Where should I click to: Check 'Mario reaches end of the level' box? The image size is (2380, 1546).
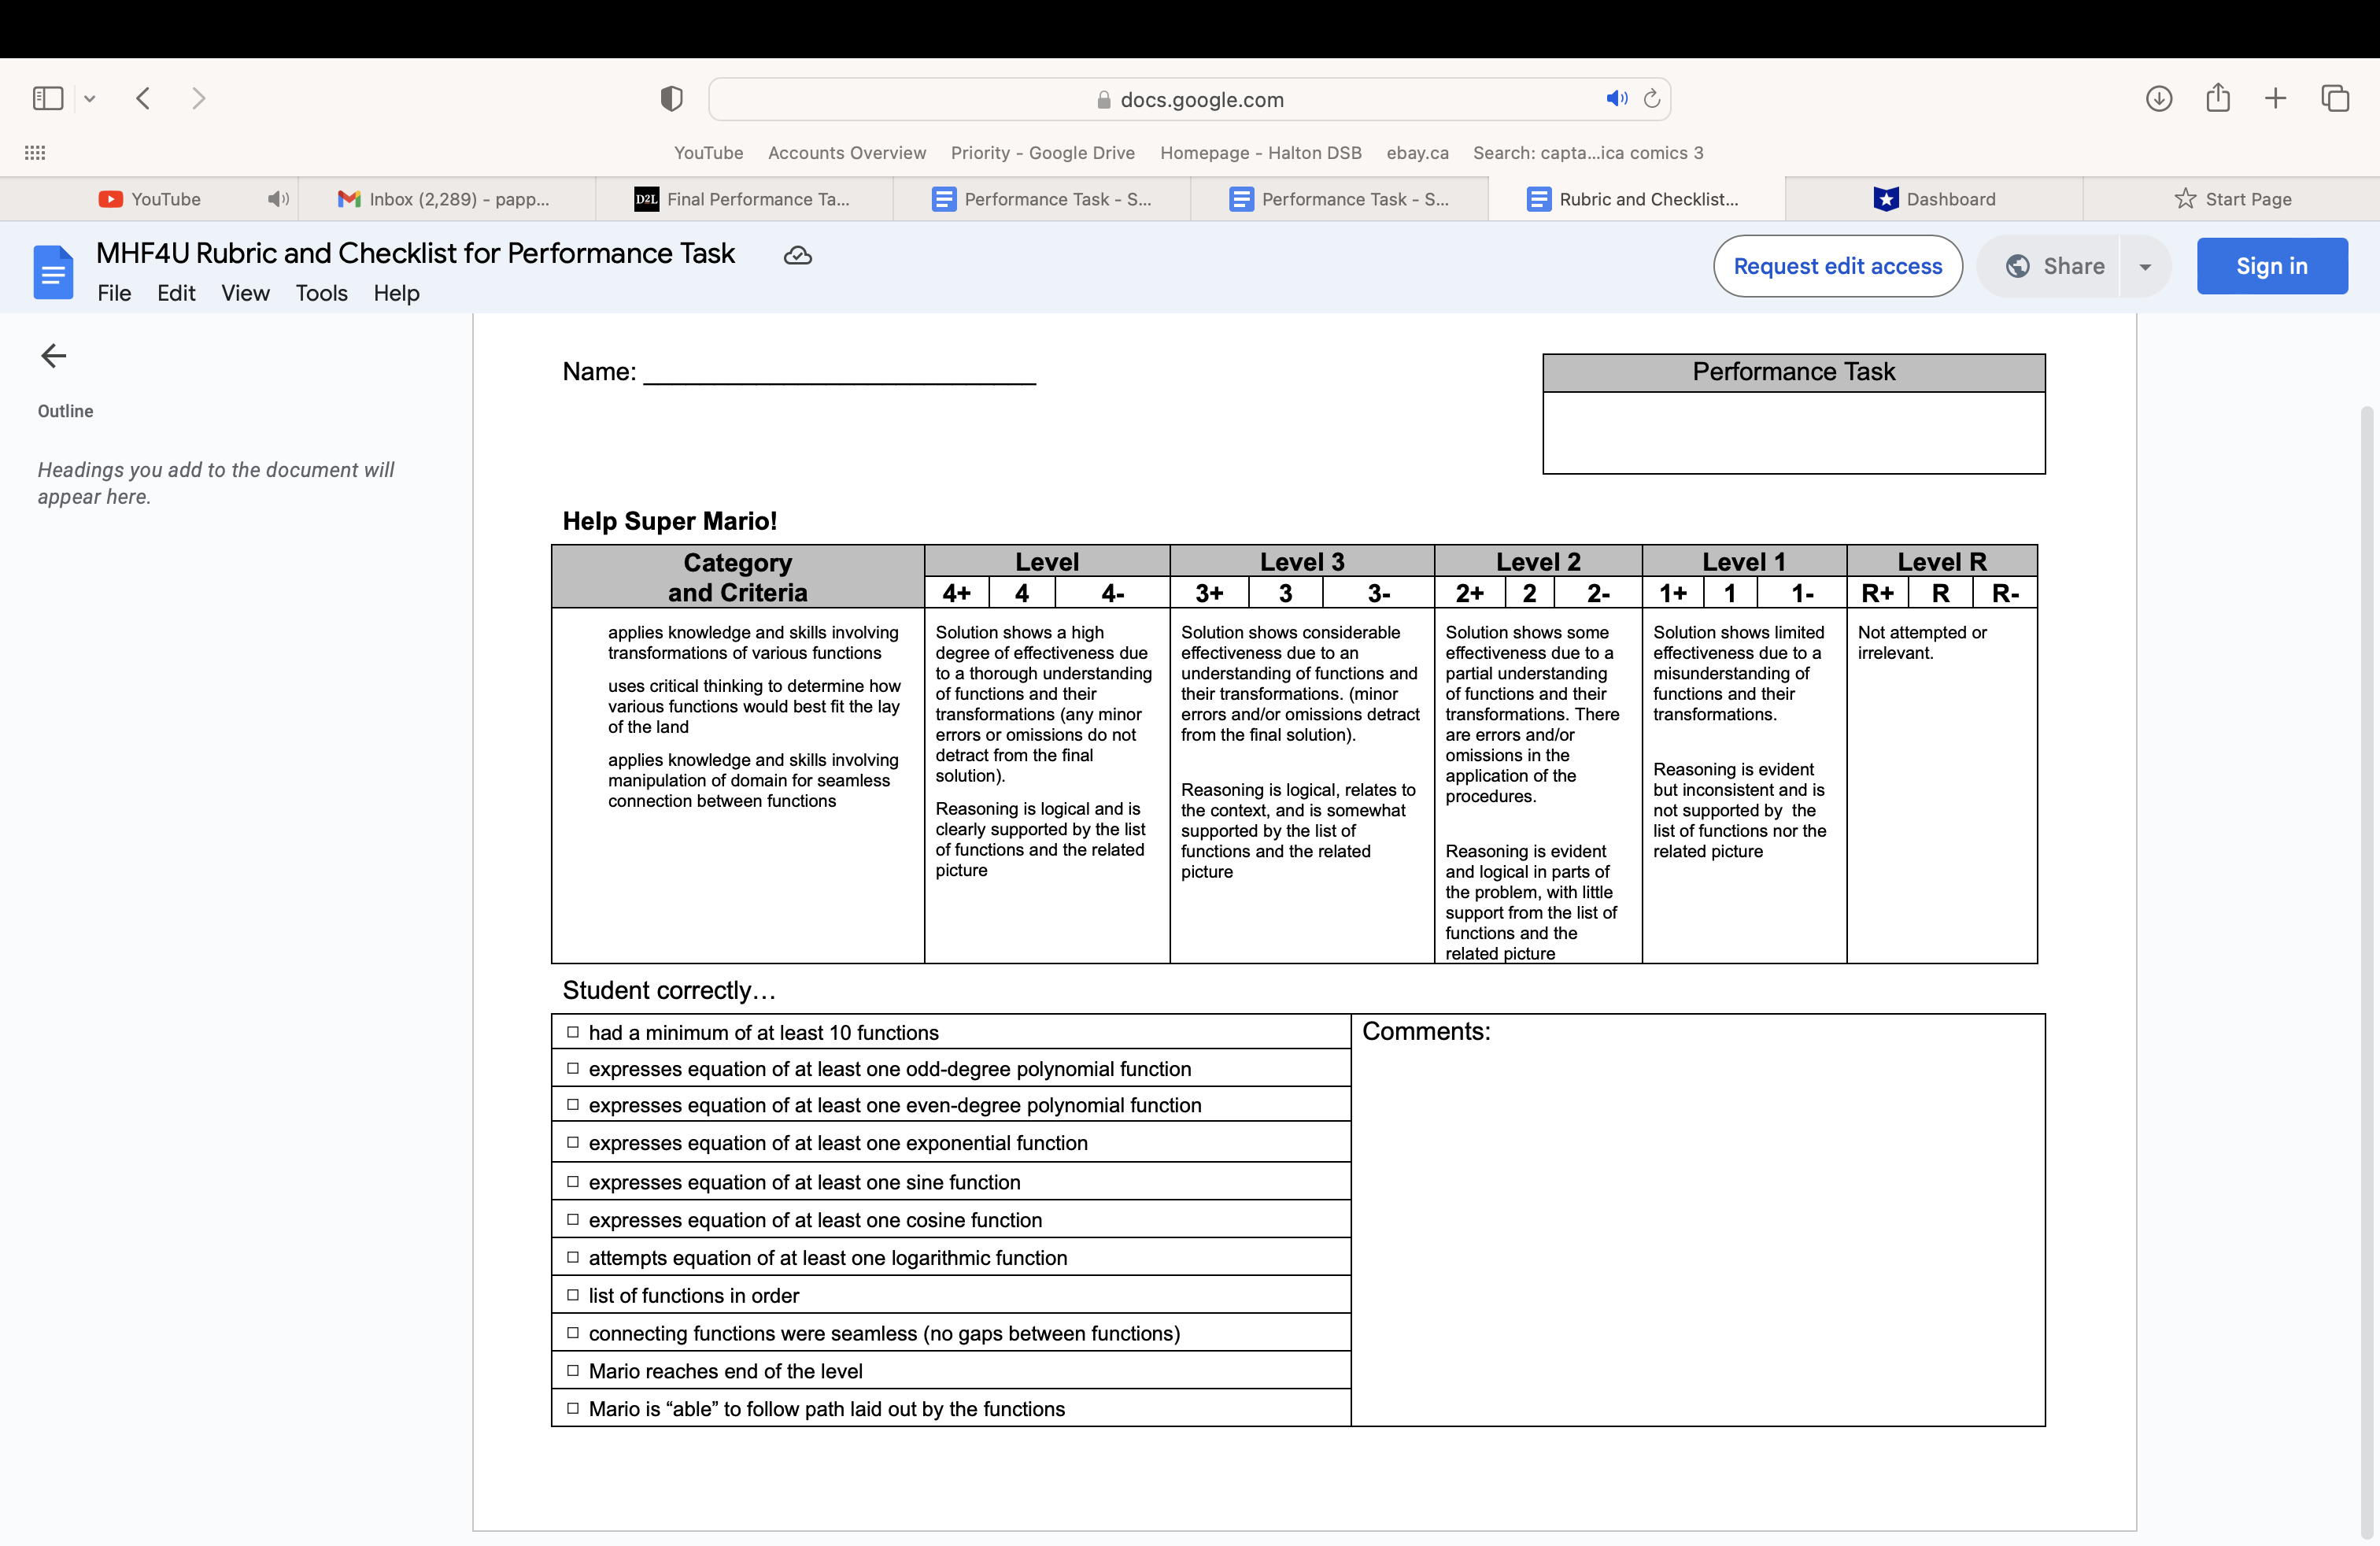click(x=573, y=1371)
